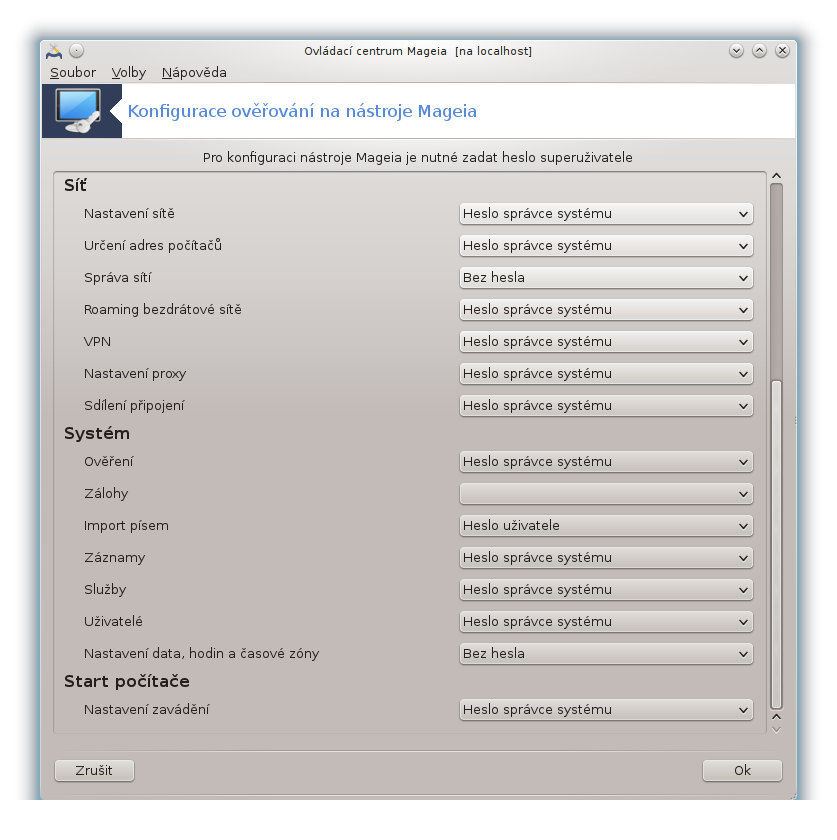Open the Volby menu

(x=129, y=72)
